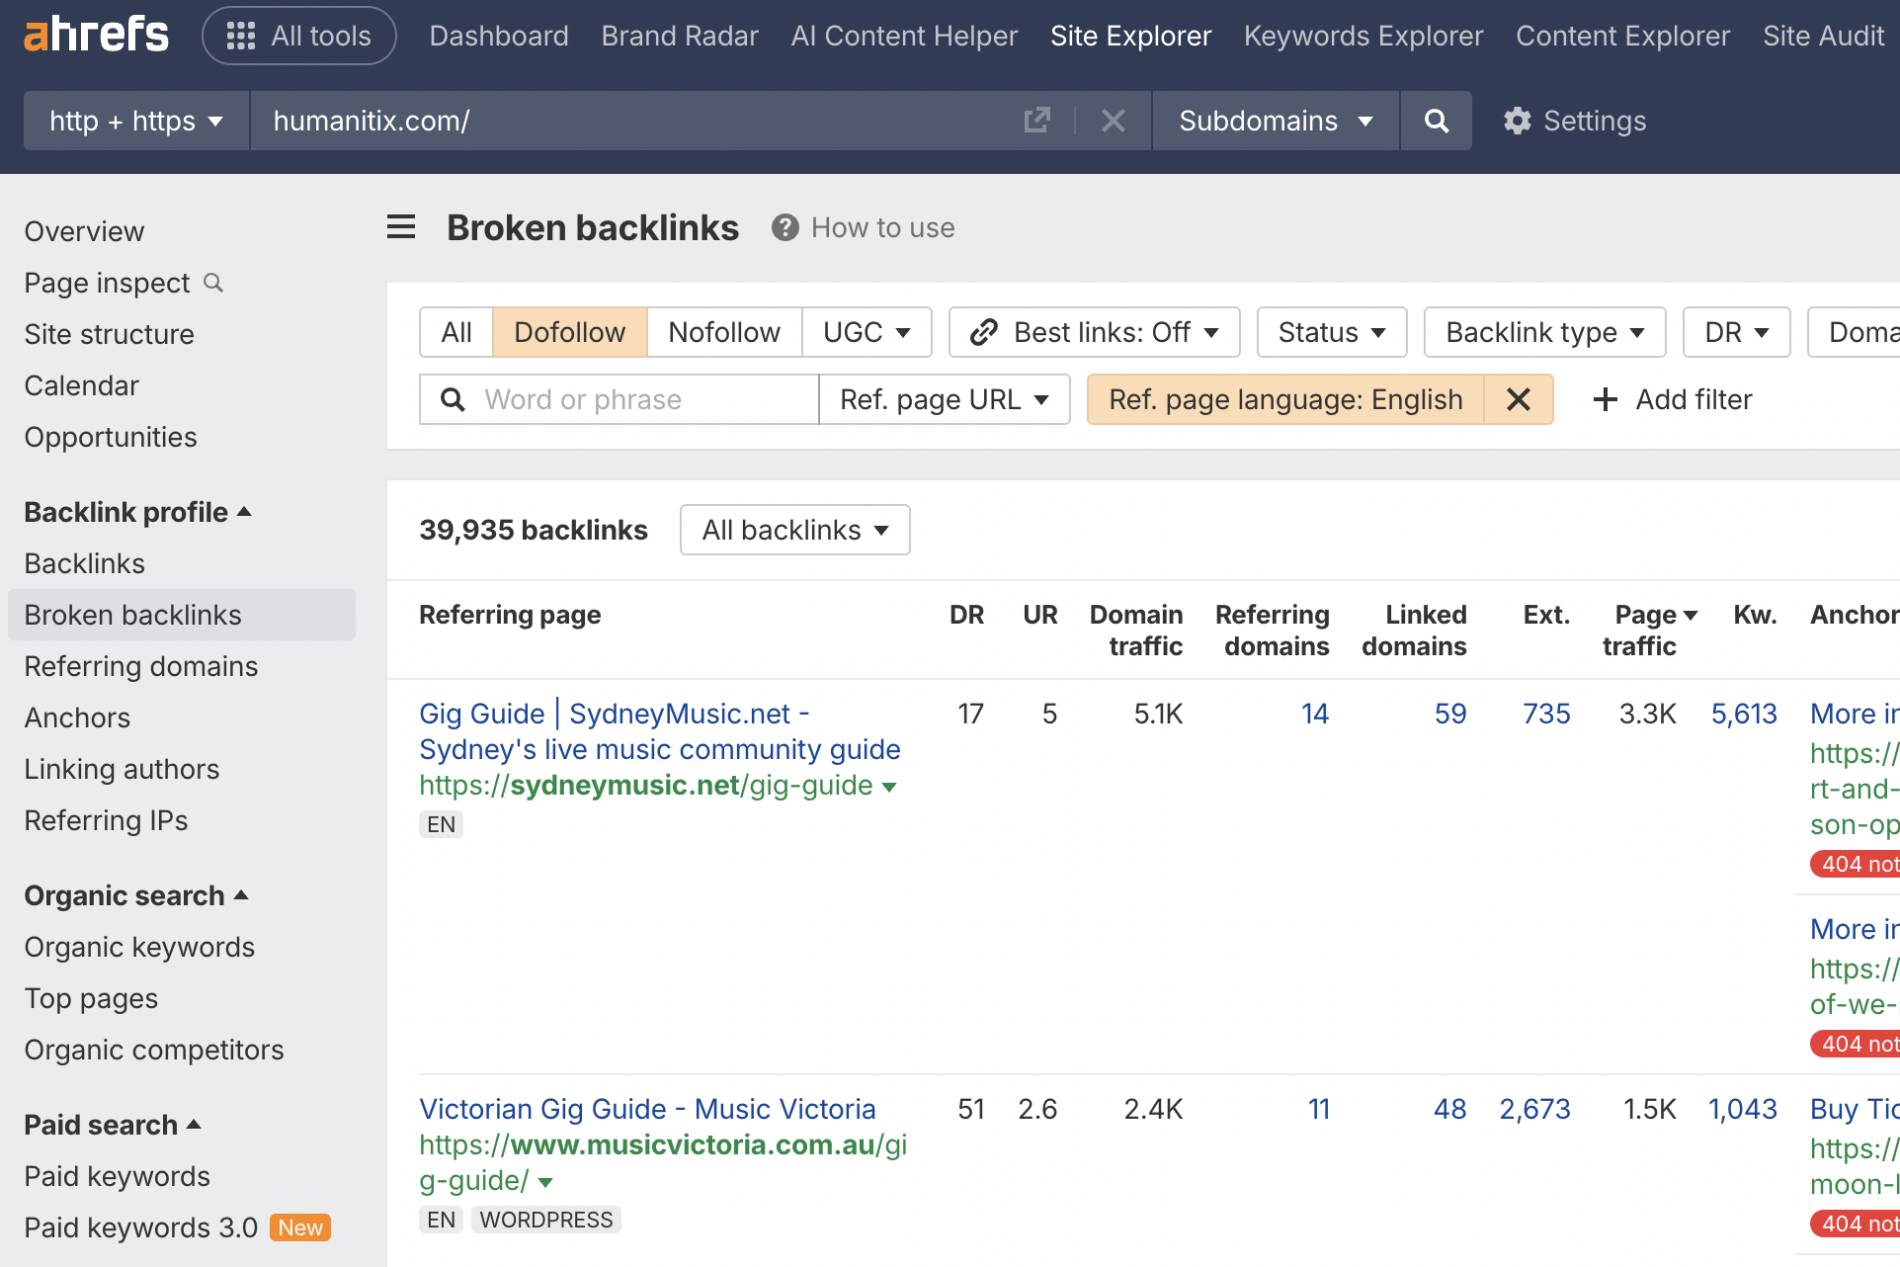Select the Nofollow filter

724,332
